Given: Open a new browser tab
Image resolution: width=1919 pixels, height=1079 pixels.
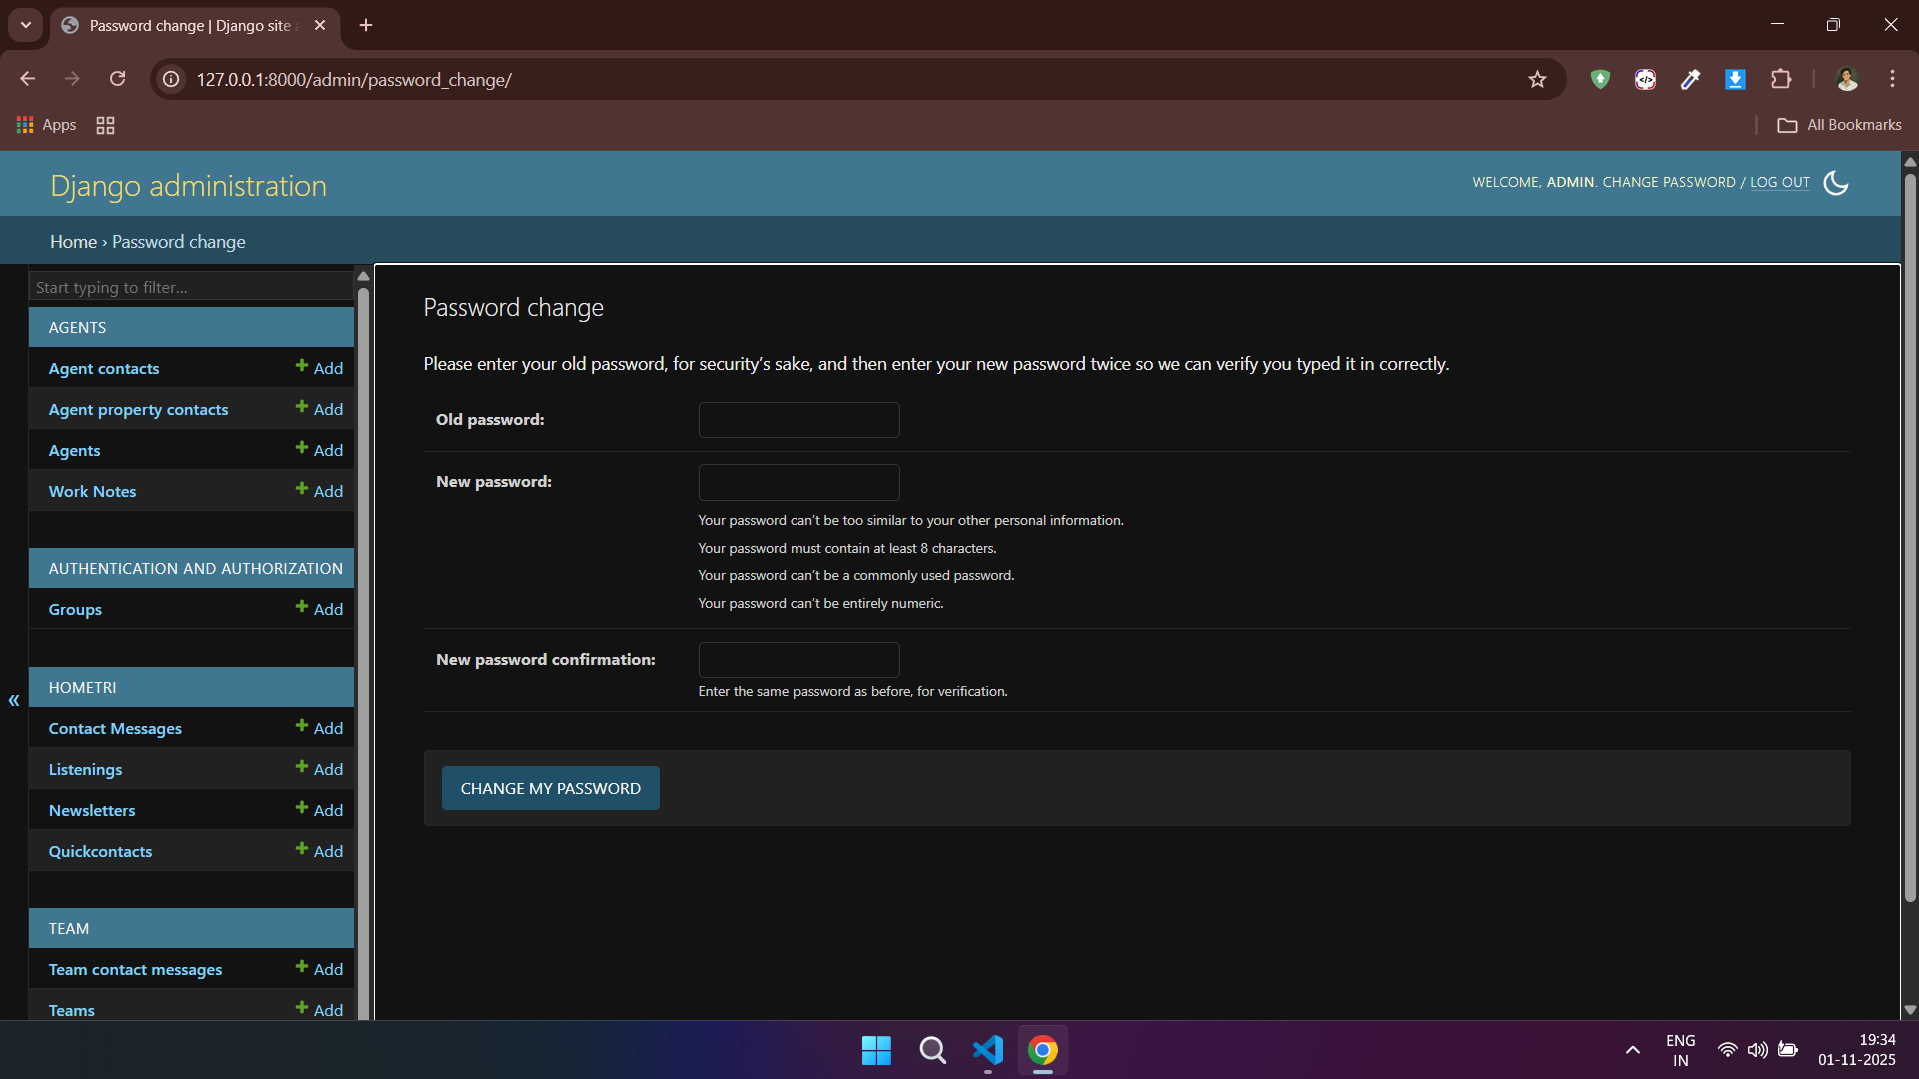Looking at the screenshot, I should [x=366, y=25].
